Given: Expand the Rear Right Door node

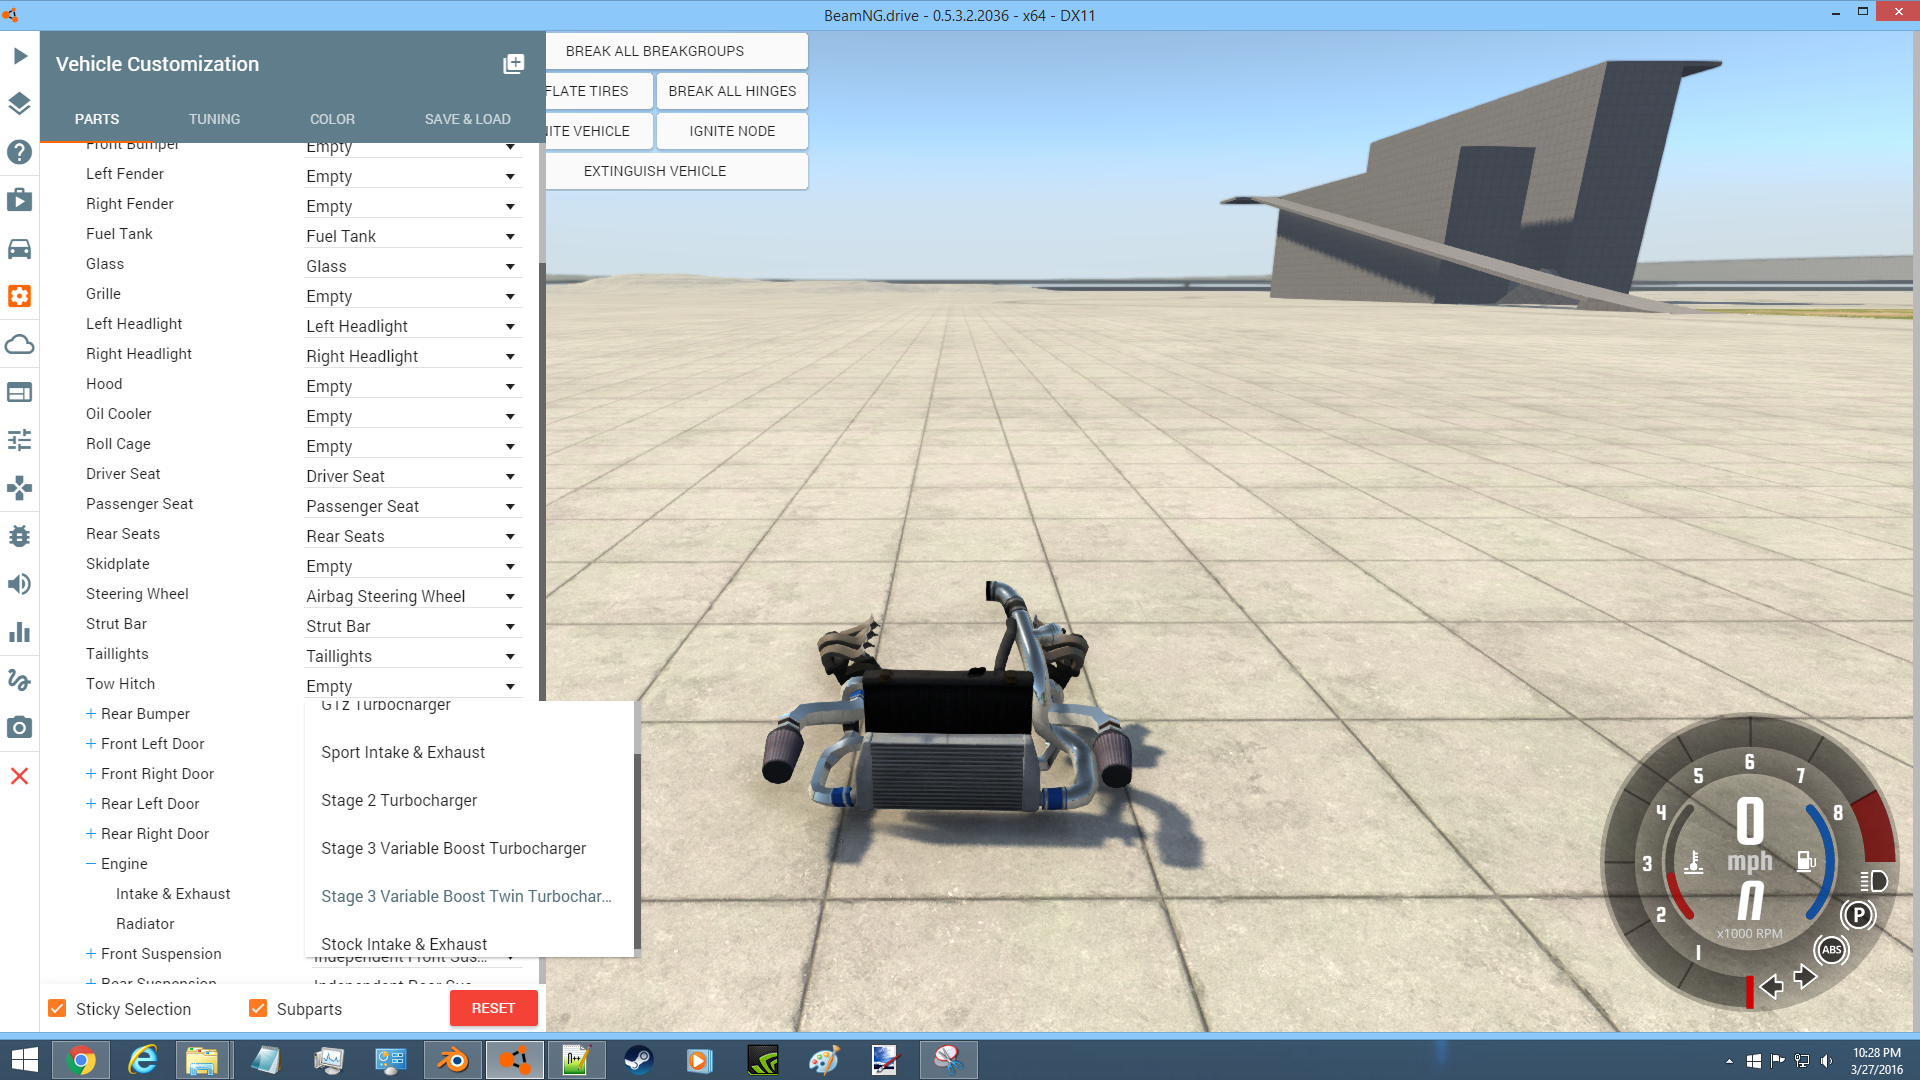Looking at the screenshot, I should coord(91,833).
